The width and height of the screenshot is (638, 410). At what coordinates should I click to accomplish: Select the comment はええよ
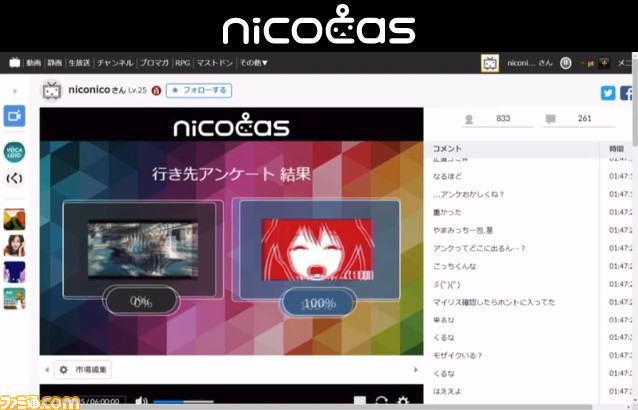447,391
